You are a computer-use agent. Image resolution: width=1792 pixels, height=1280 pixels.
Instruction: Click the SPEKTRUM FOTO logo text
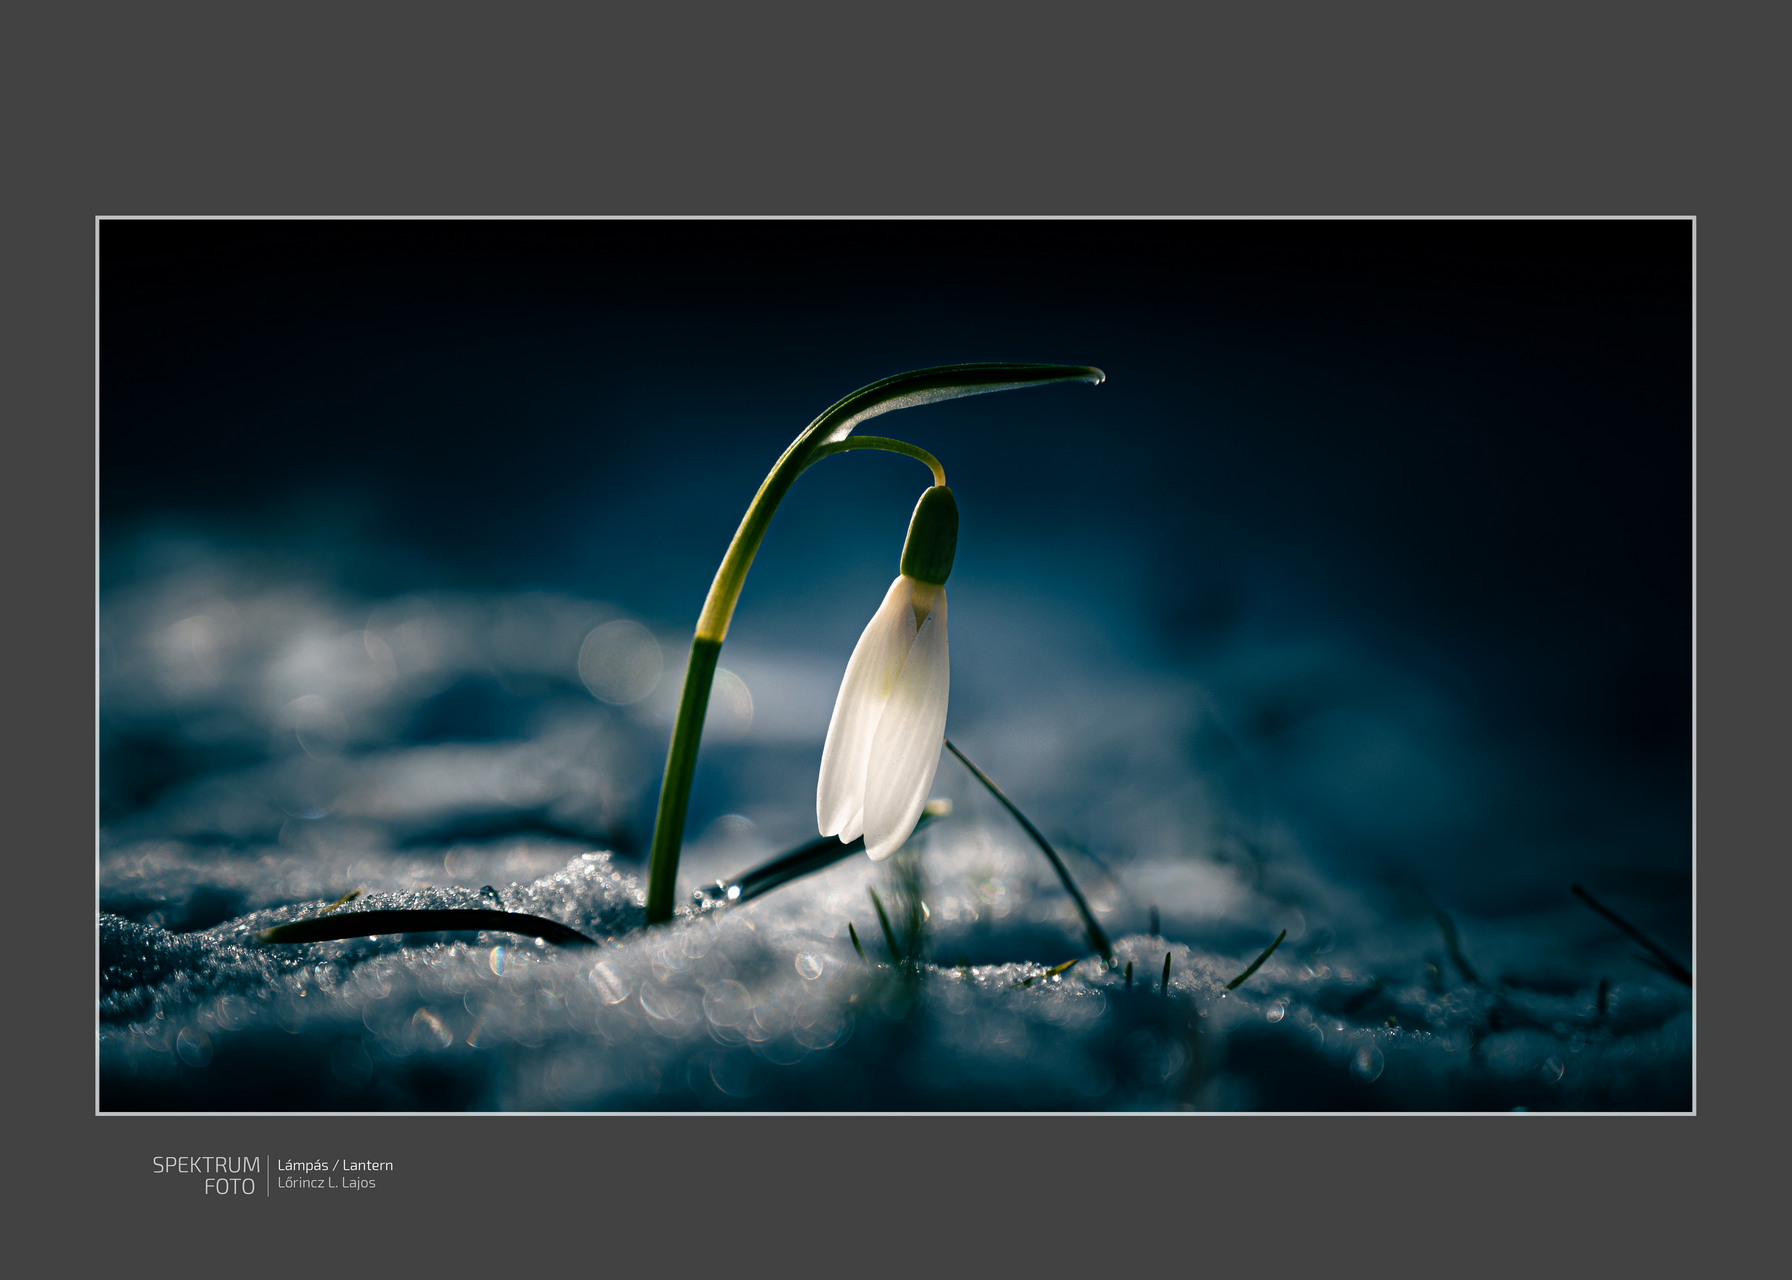[x=206, y=1176]
